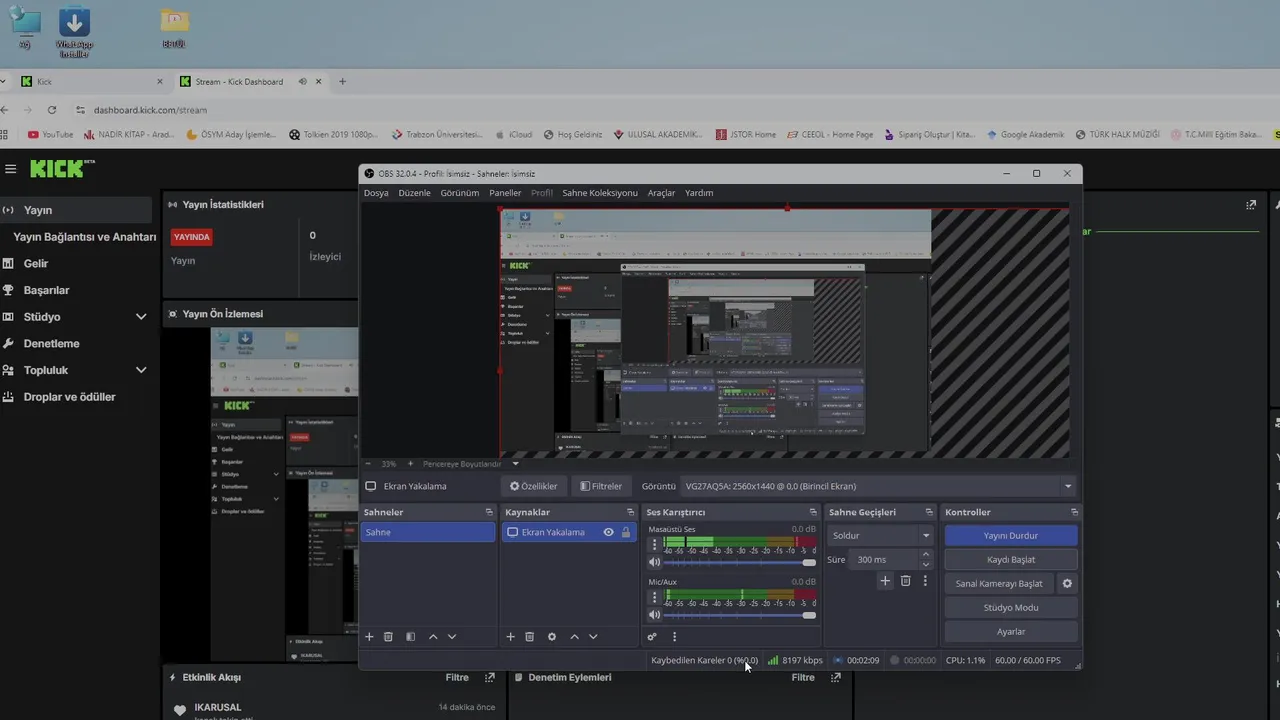Remove scene transition with trash icon

pos(905,580)
